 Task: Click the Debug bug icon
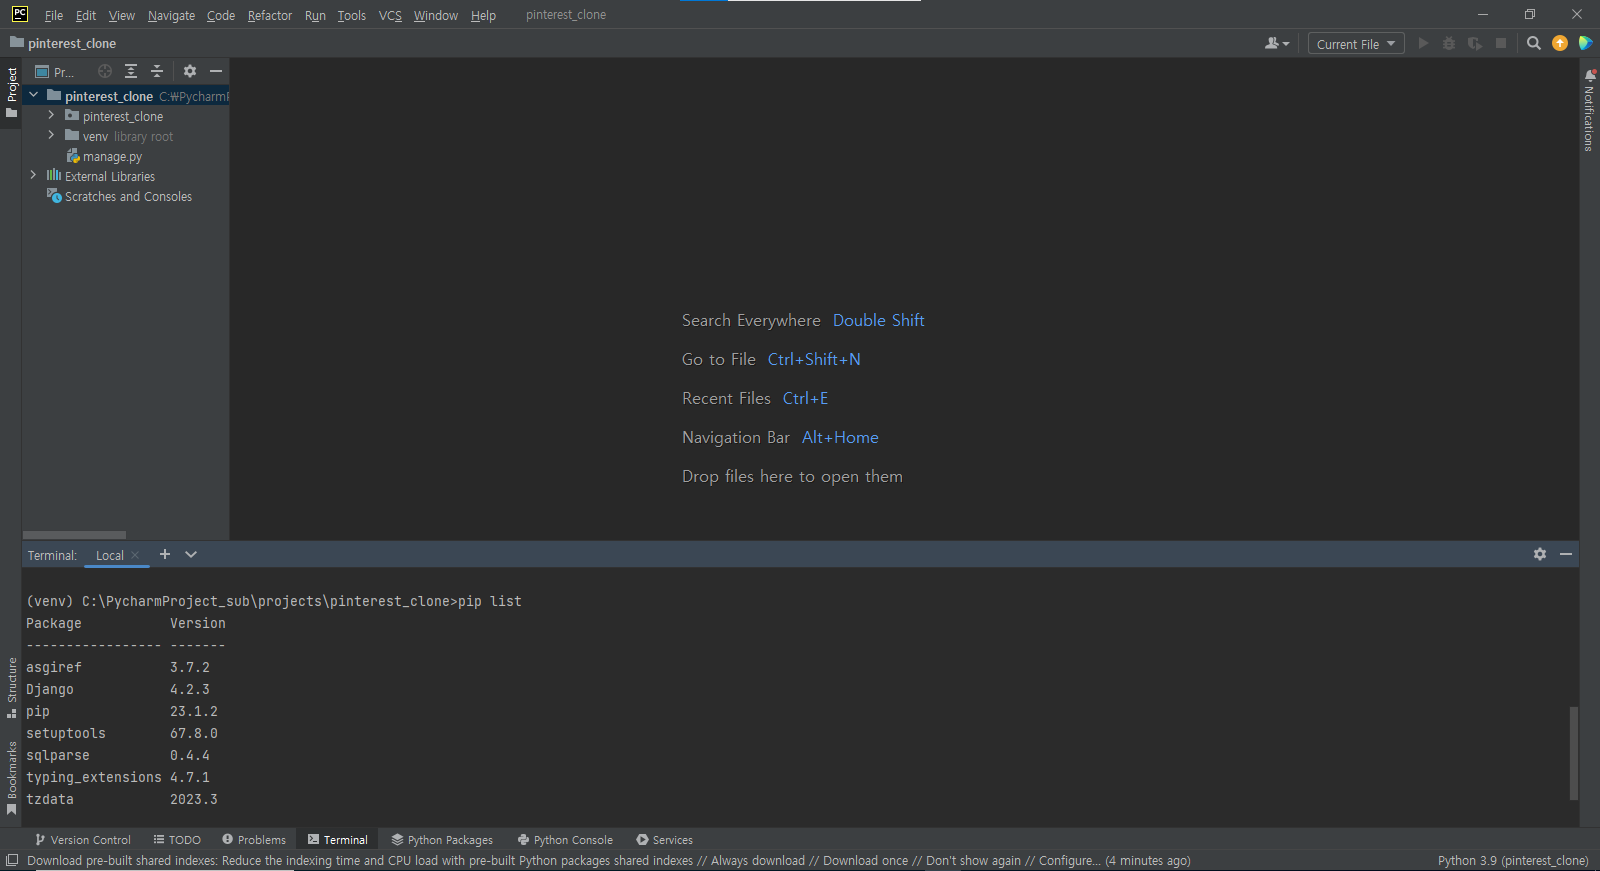[x=1449, y=43]
